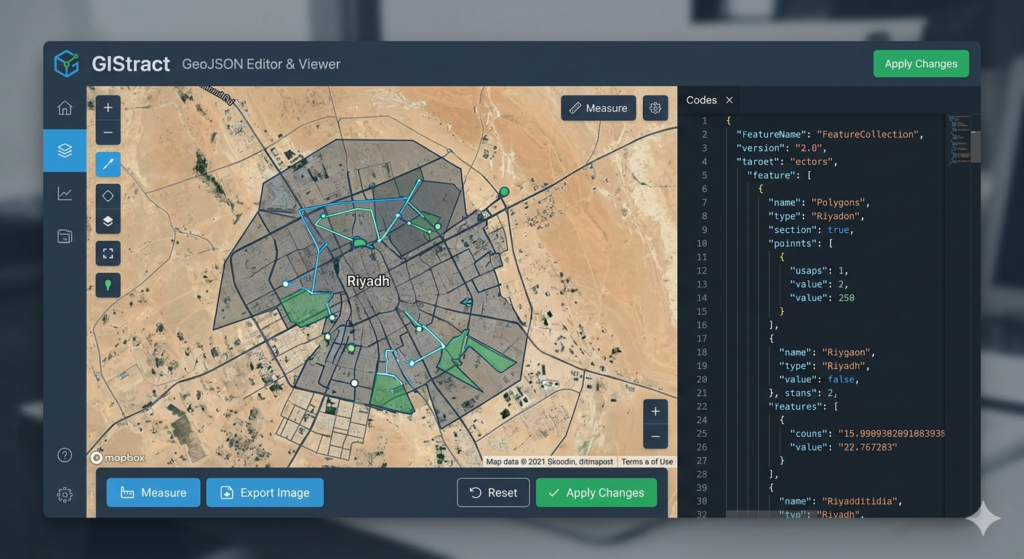Viewport: 1024px width, 559px height.
Task: Open the Help question mark icon
Action: coord(65,455)
